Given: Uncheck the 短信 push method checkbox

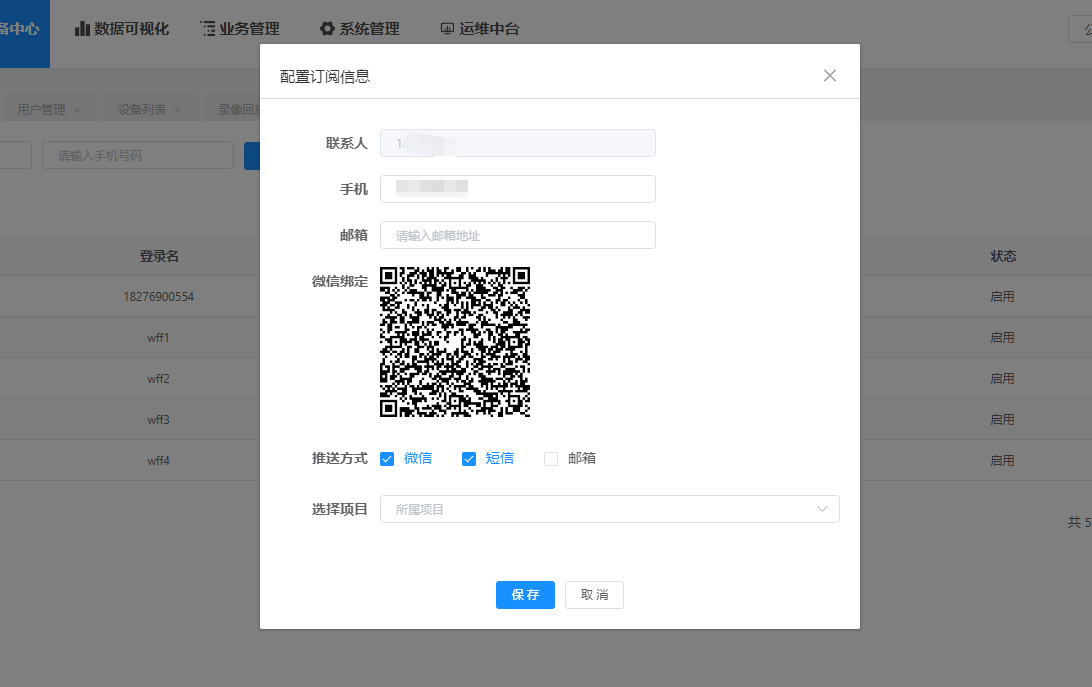Looking at the screenshot, I should tap(469, 458).
